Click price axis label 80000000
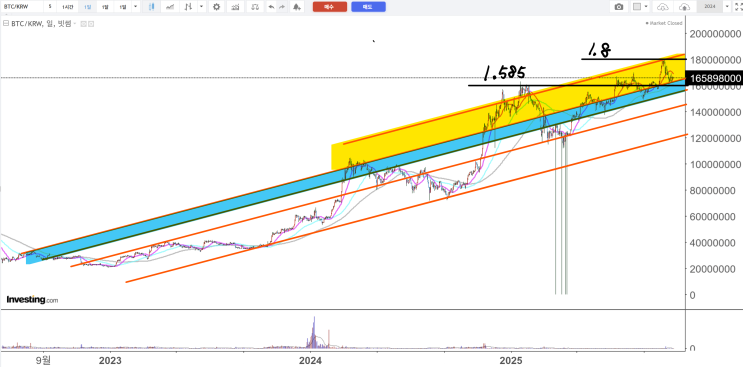This screenshot has width=743, height=367. pos(713,190)
